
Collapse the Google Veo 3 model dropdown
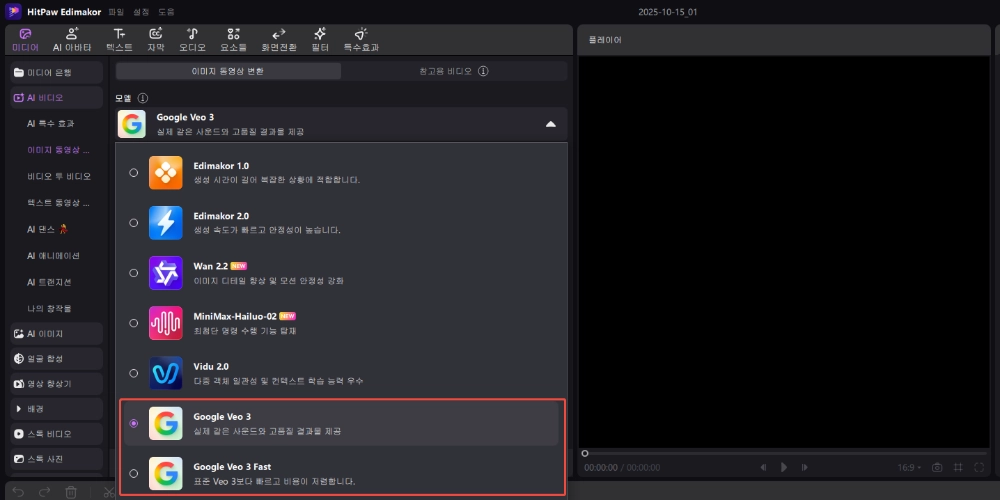[550, 124]
